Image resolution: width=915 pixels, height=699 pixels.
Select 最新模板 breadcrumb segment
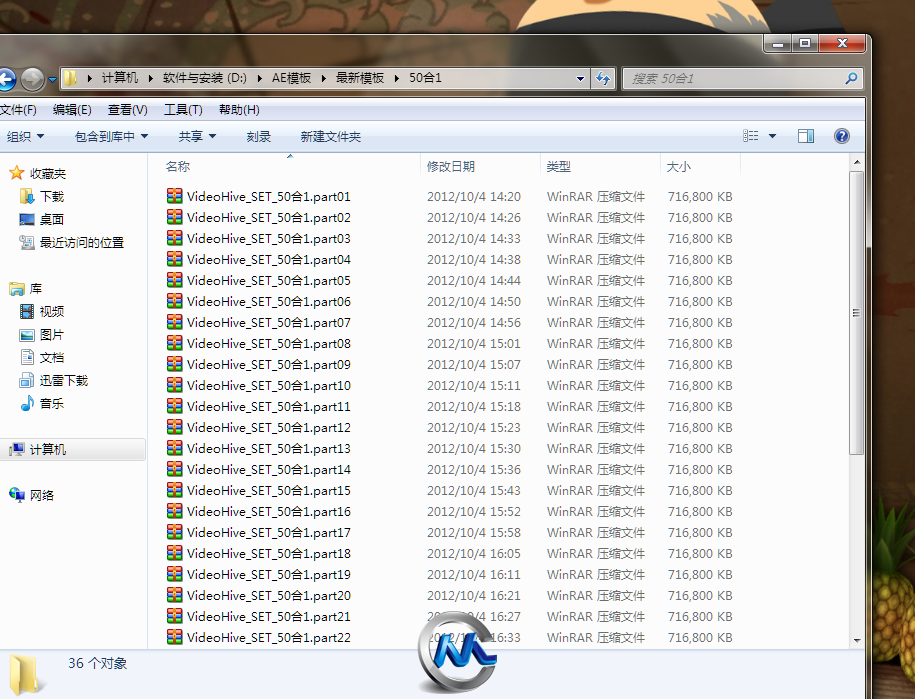pos(359,78)
